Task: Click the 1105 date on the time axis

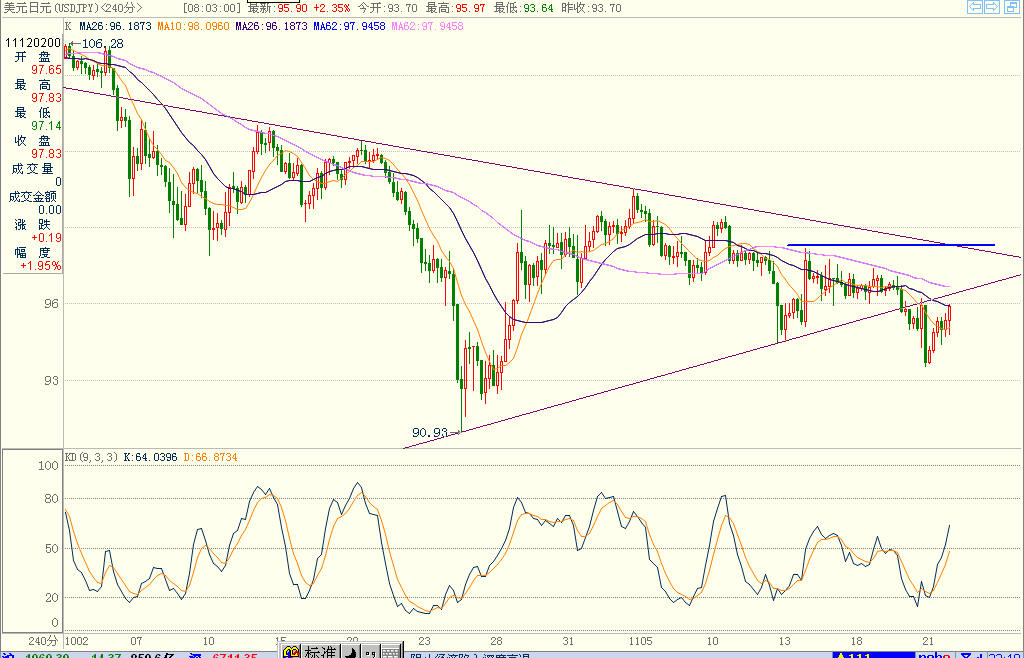Action: point(640,640)
